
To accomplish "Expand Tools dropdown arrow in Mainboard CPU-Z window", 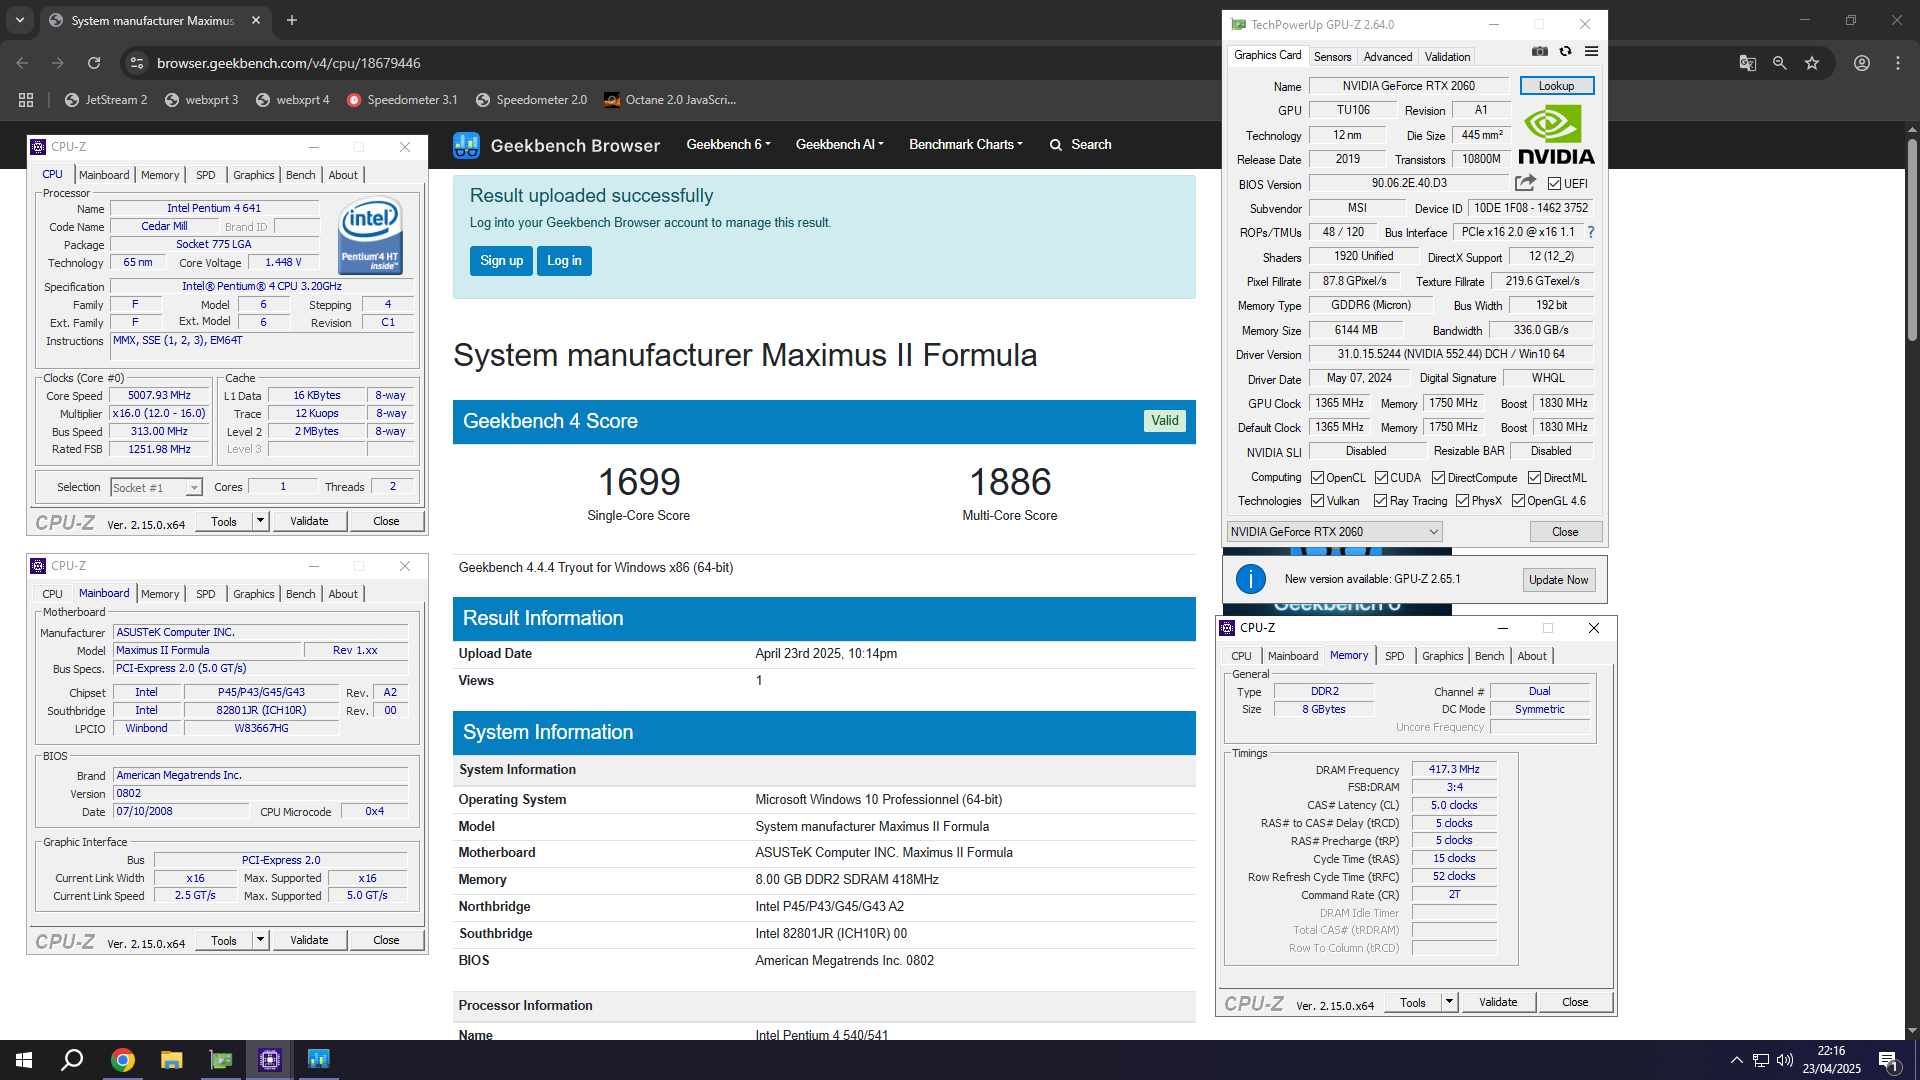I will (260, 940).
